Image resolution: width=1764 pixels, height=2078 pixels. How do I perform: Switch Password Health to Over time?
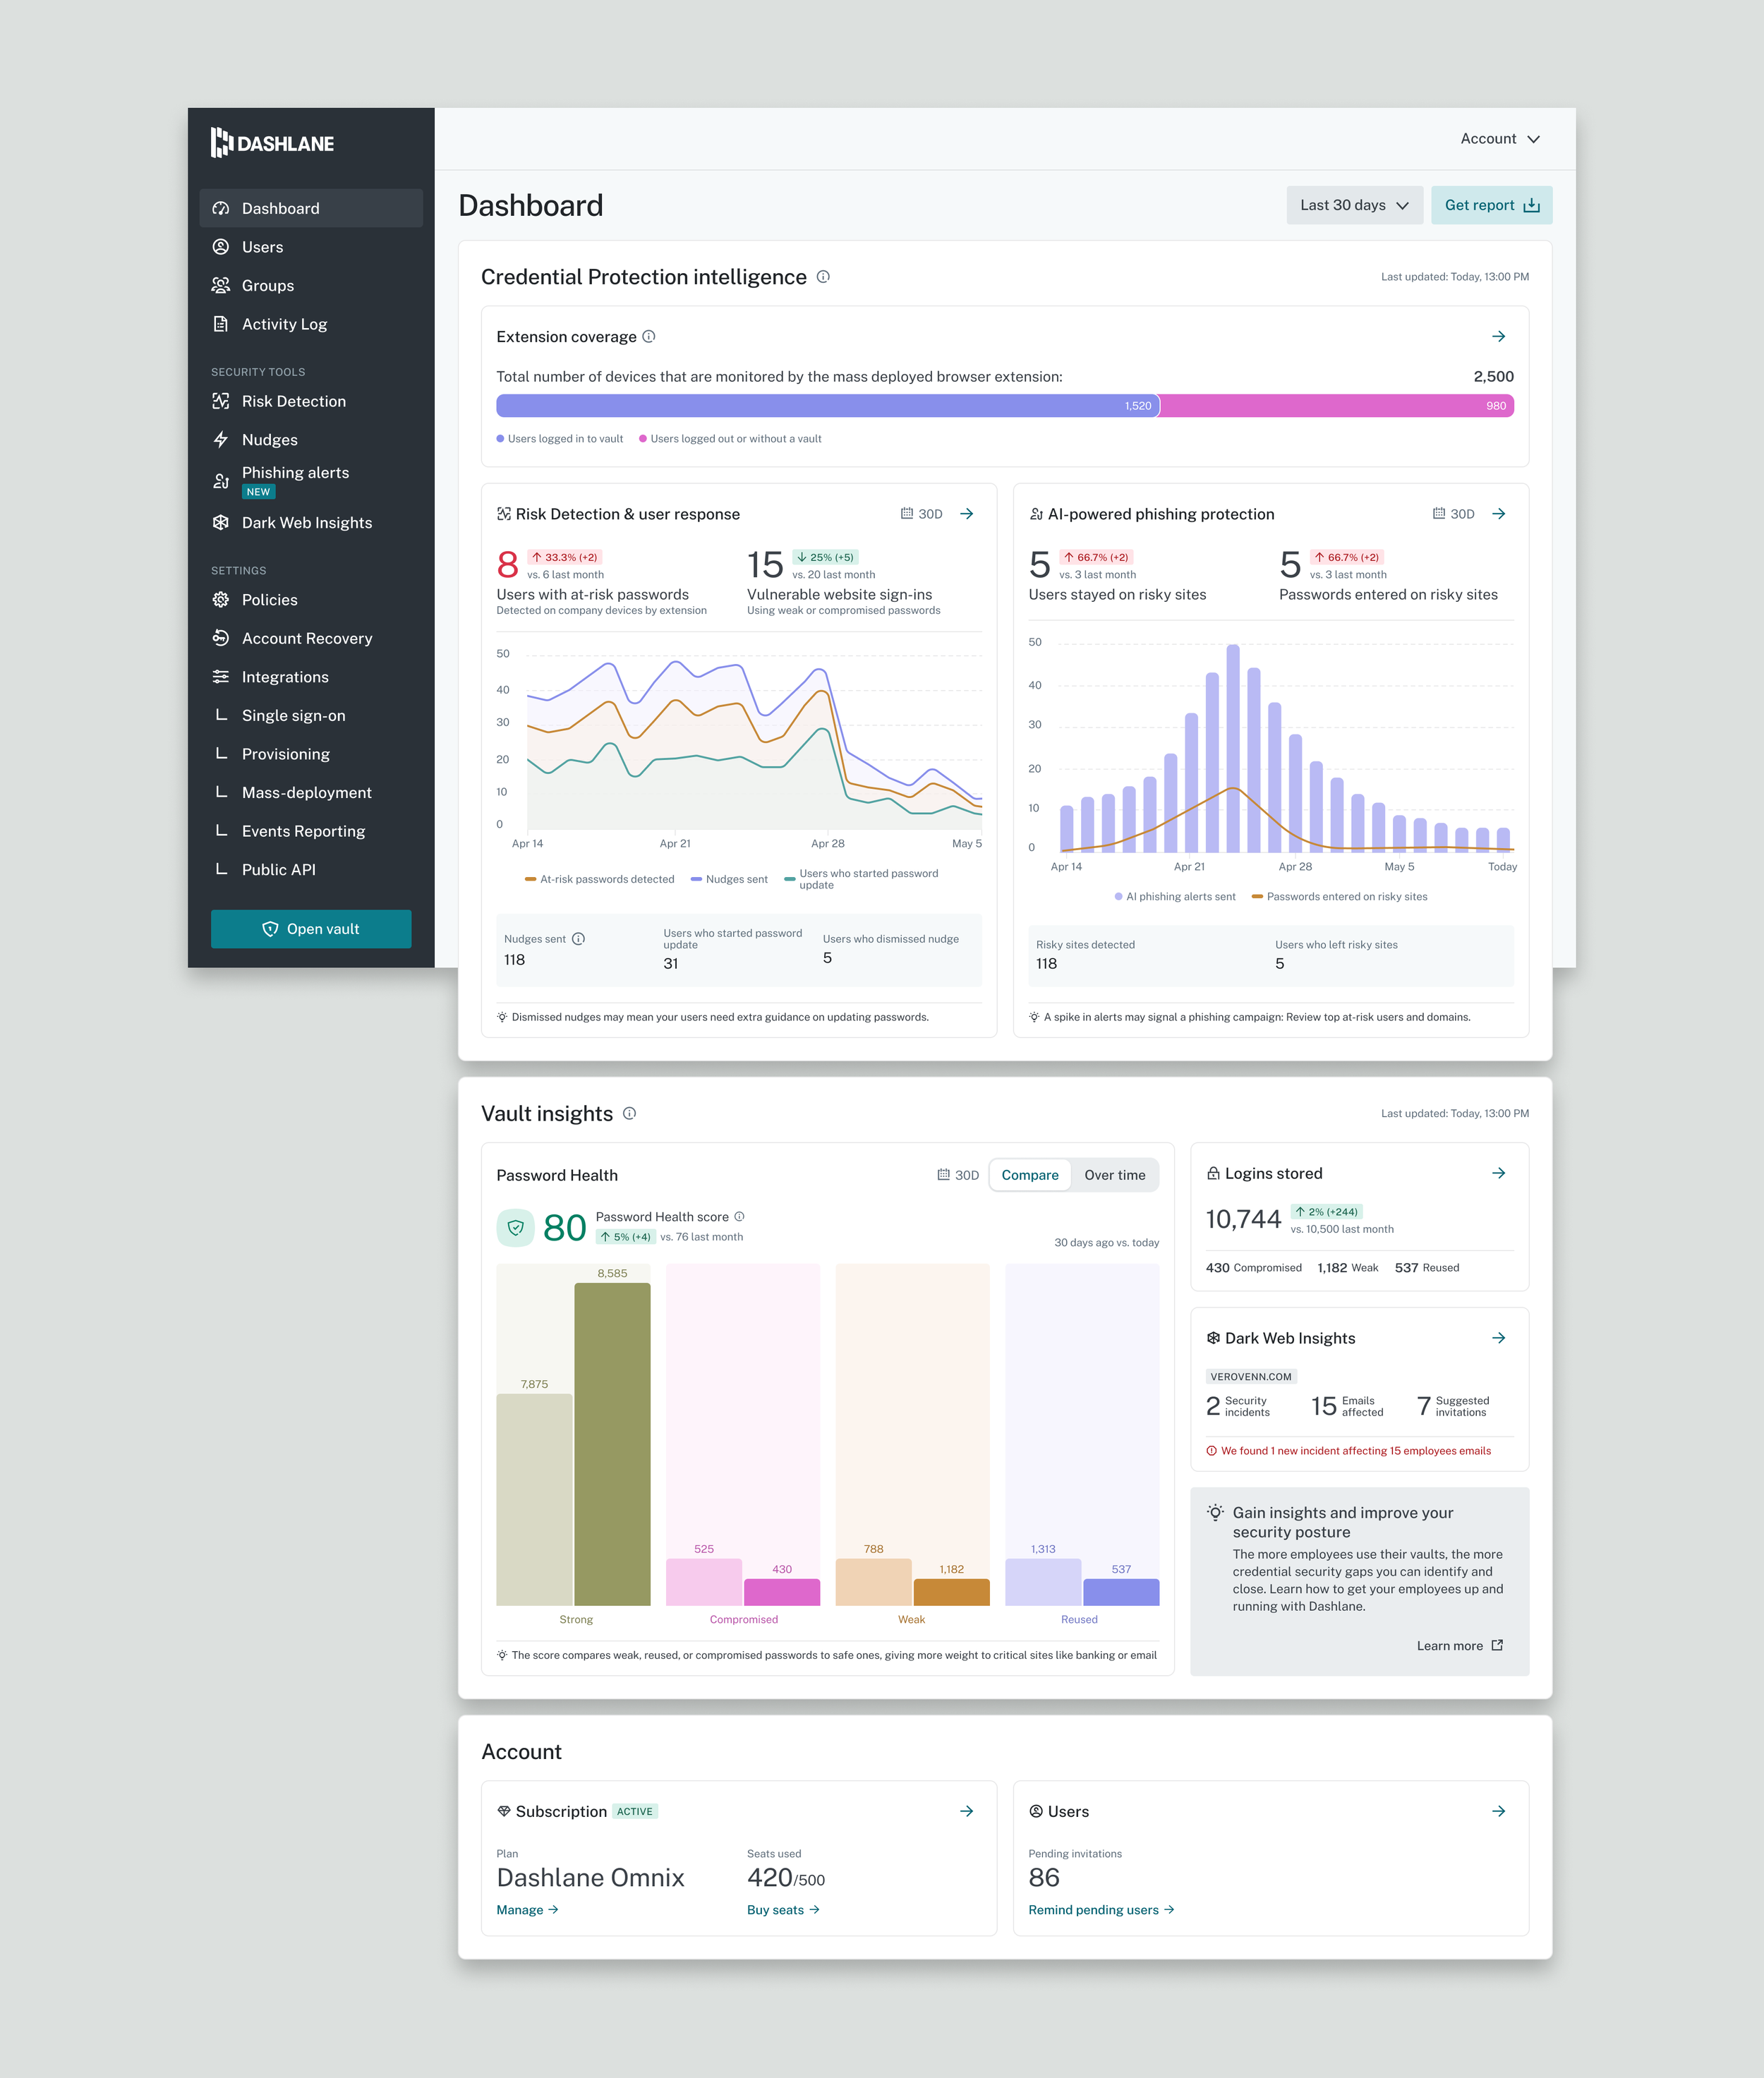tap(1114, 1175)
